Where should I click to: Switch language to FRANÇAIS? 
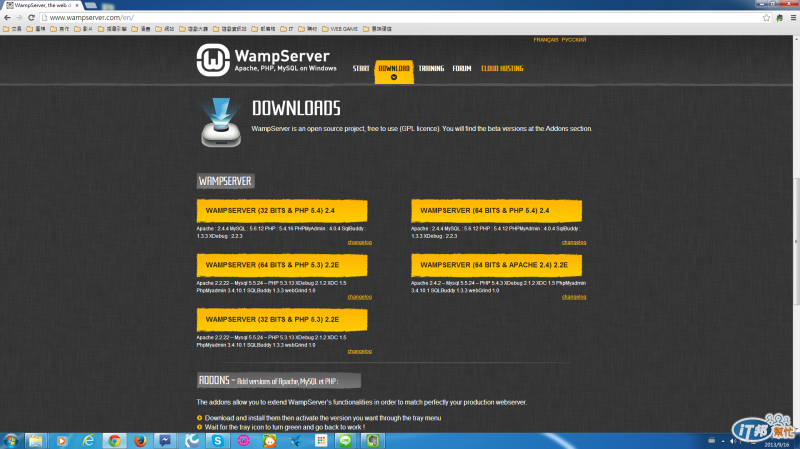(x=545, y=40)
